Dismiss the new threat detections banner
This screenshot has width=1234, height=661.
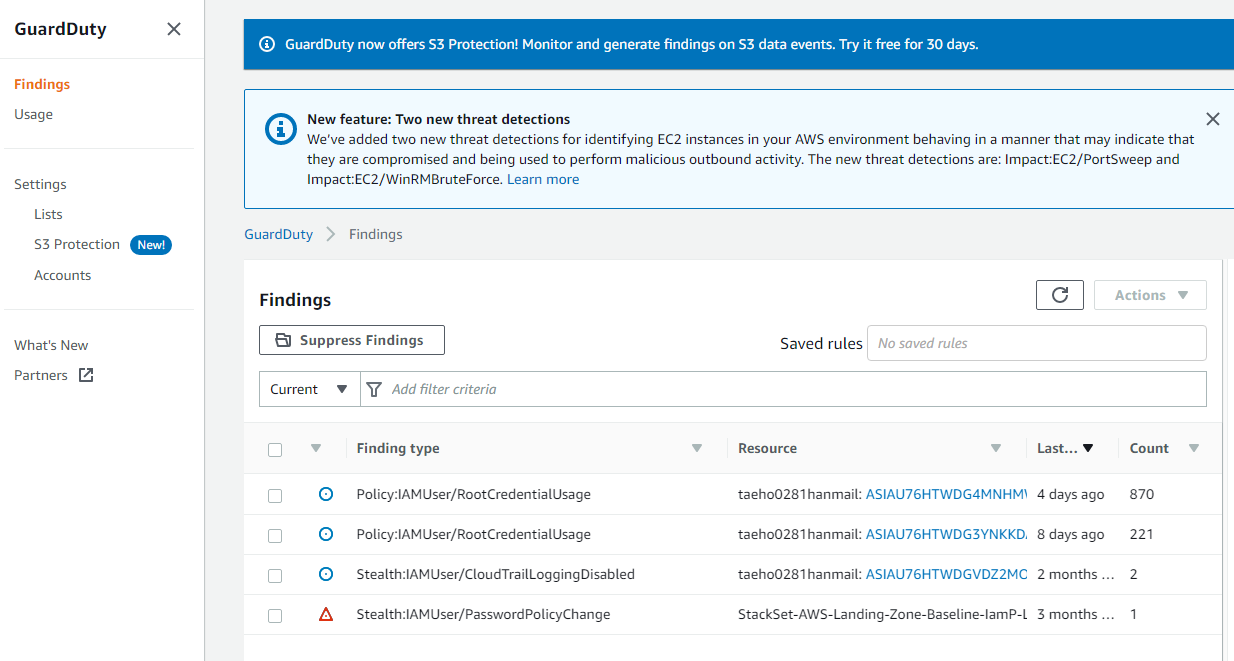1213,119
